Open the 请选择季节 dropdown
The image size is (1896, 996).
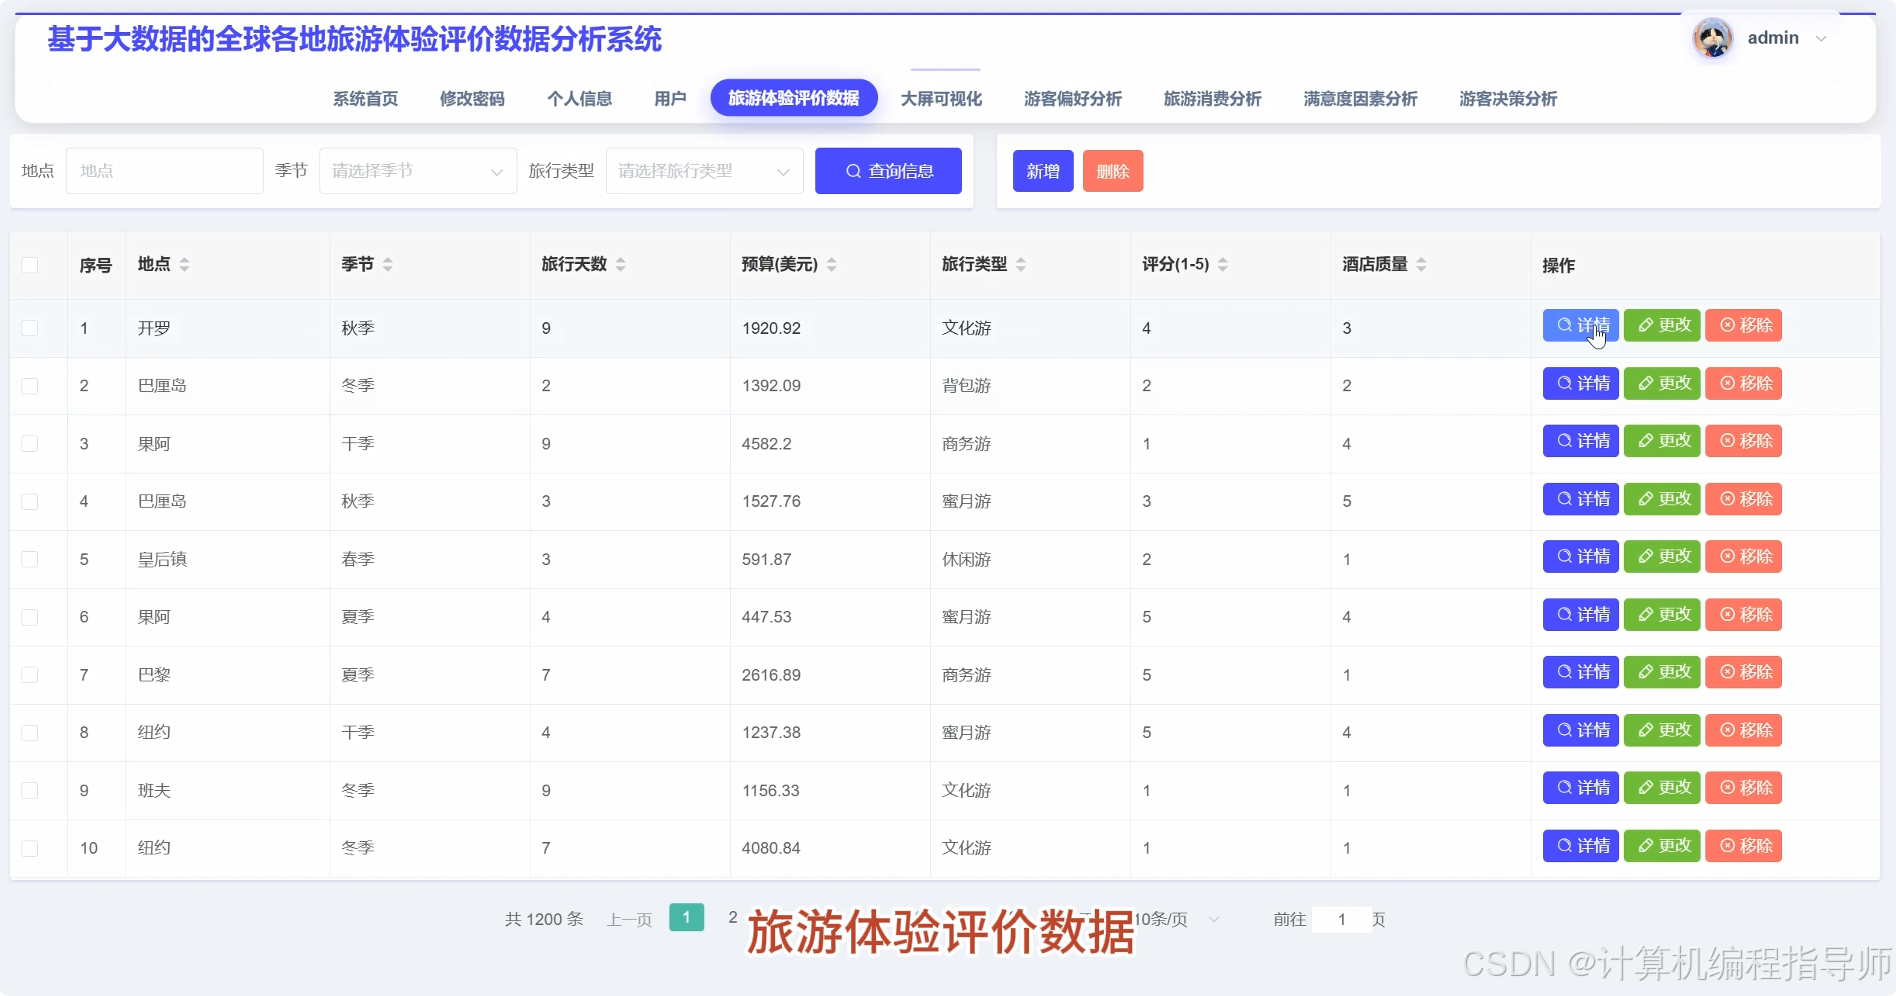click(x=417, y=170)
